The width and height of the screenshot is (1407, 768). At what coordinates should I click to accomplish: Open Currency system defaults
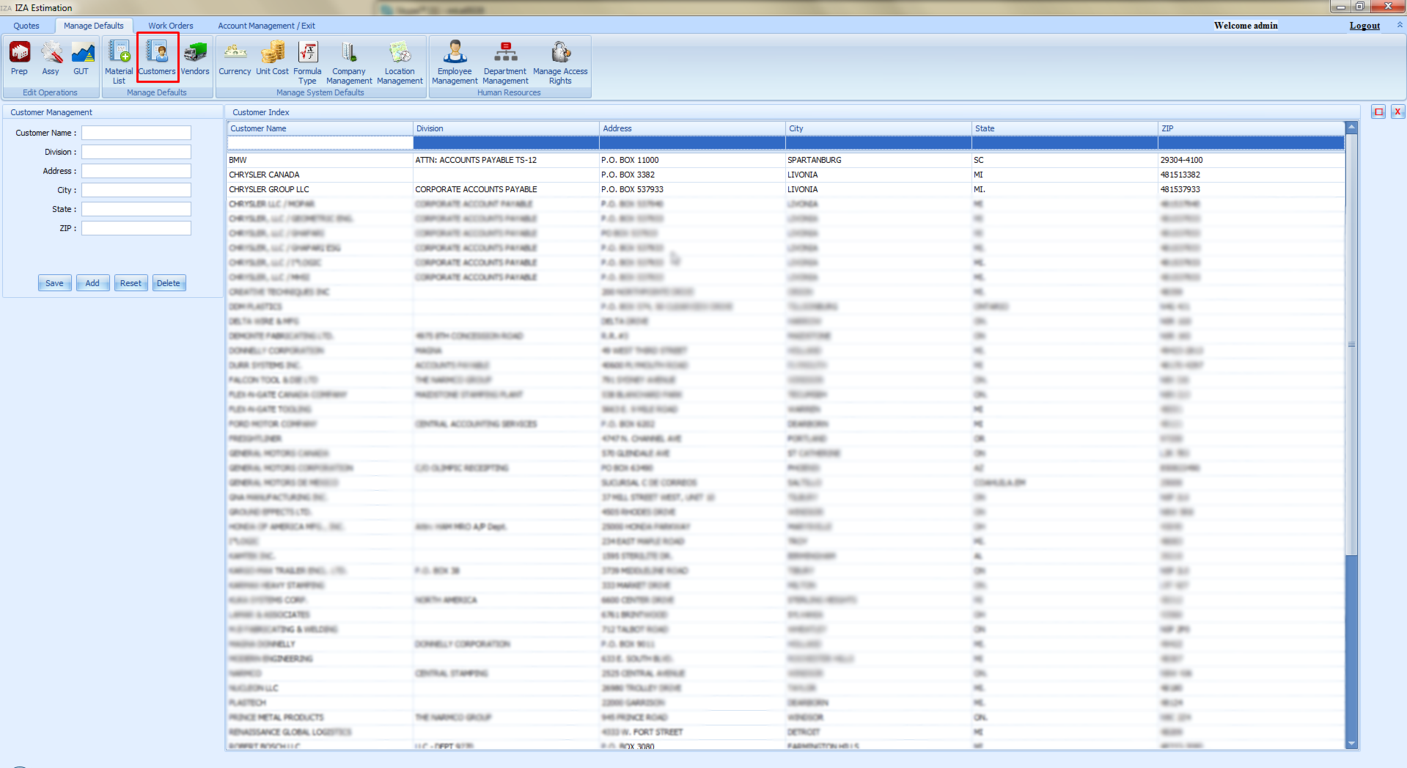tap(234, 58)
